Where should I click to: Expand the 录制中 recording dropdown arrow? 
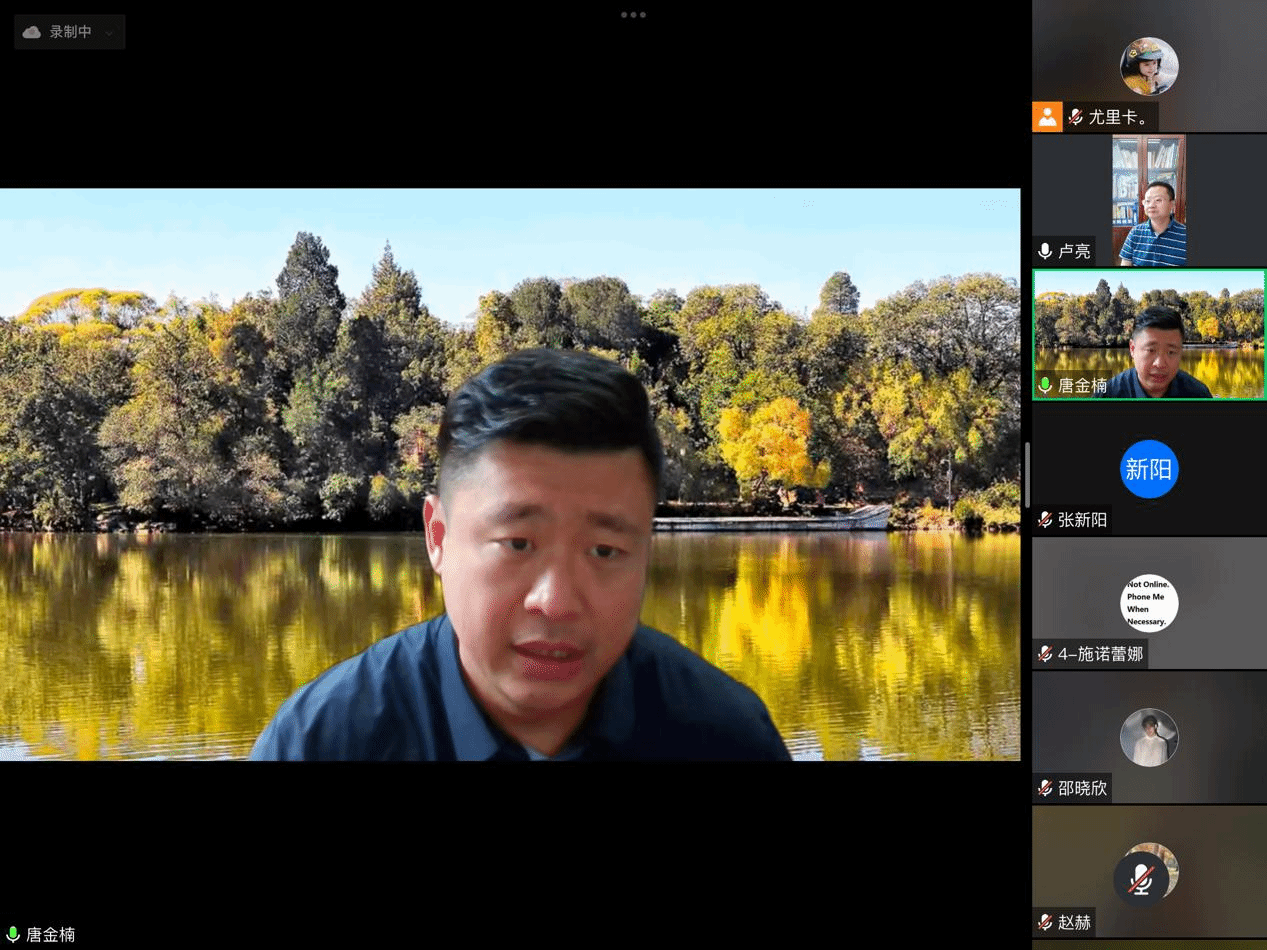109,33
